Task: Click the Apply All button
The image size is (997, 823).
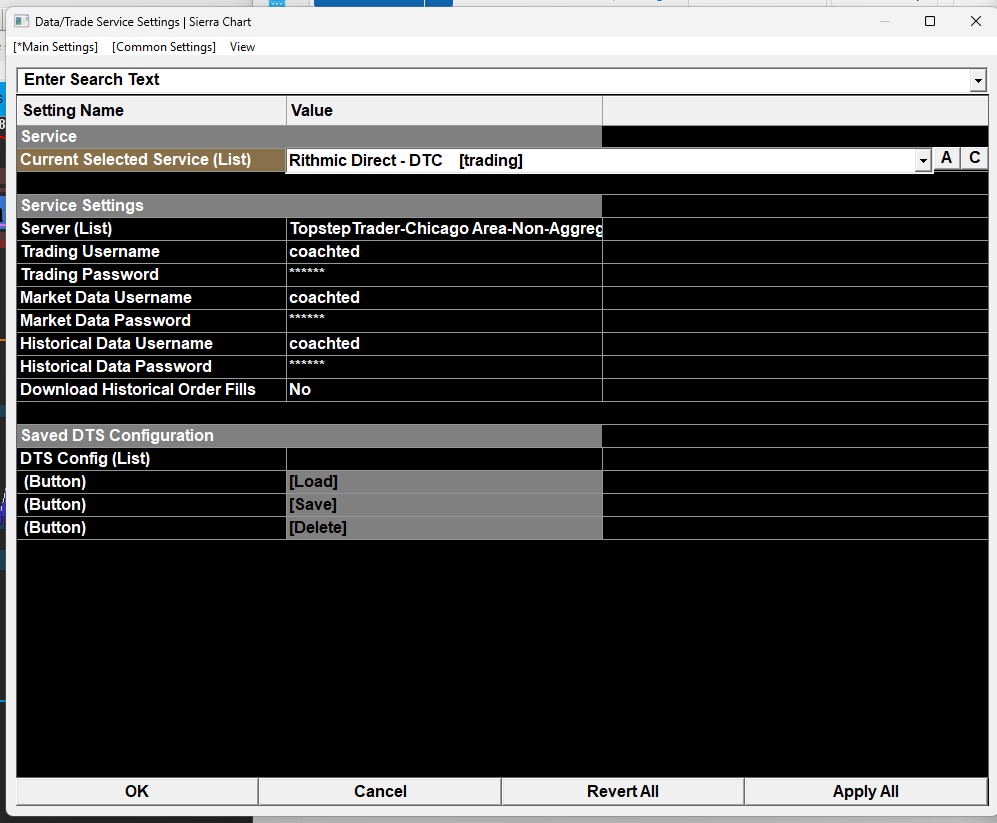Action: (865, 791)
